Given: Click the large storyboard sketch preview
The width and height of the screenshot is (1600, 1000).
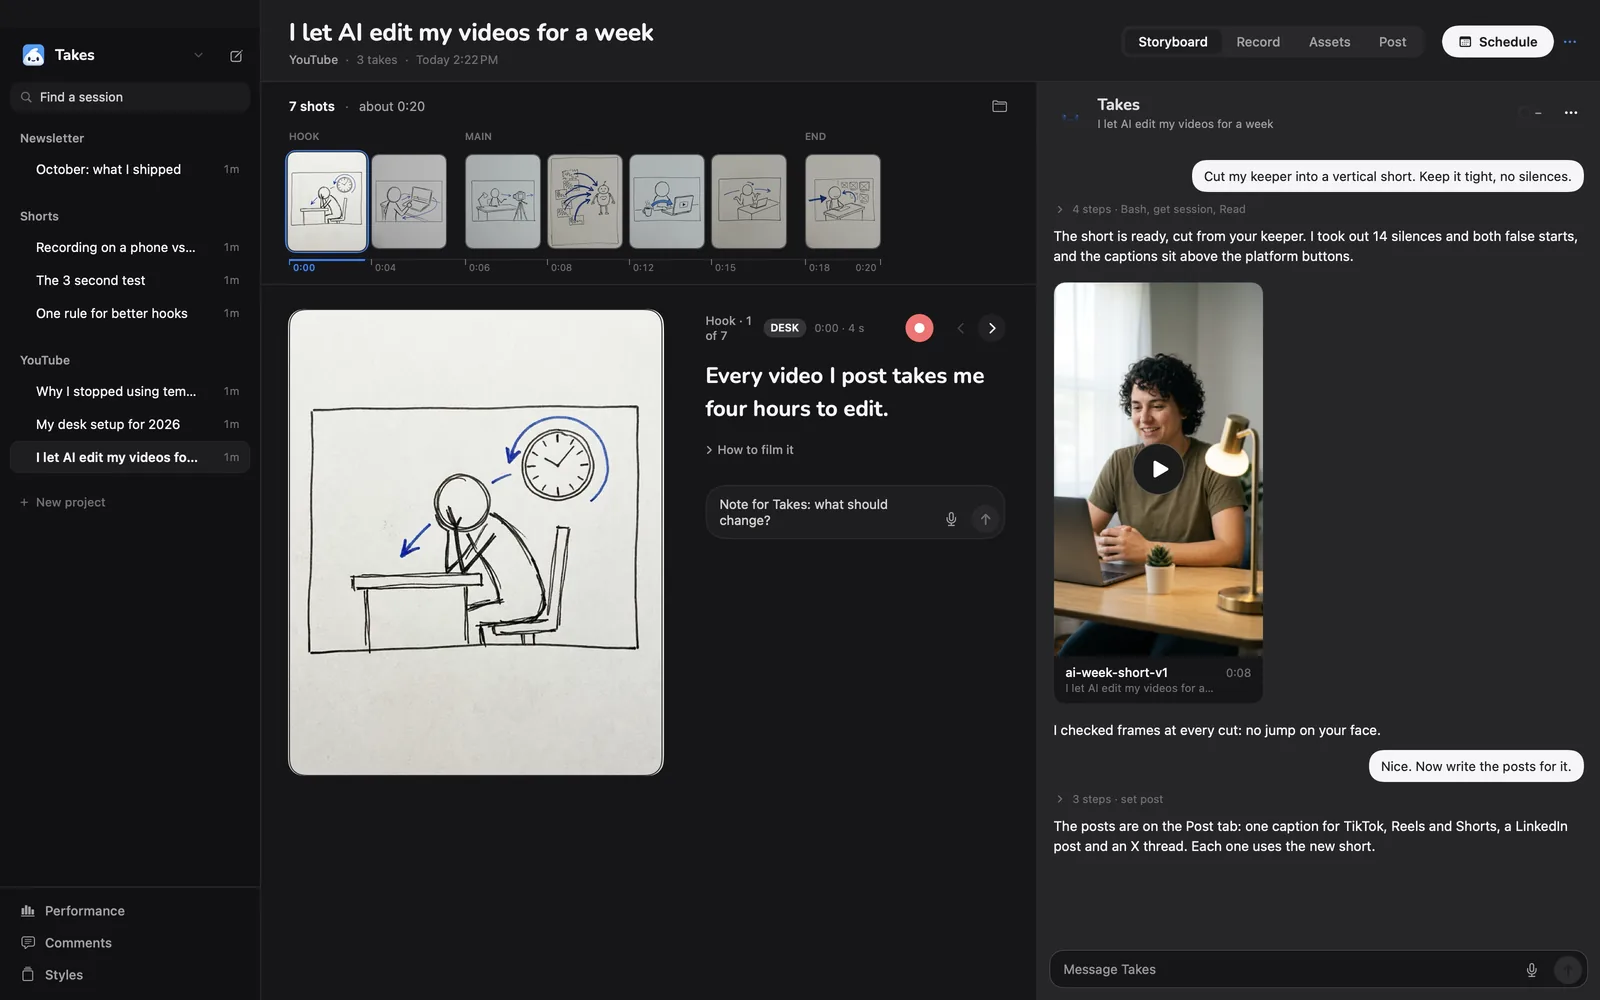Looking at the screenshot, I should tap(476, 542).
